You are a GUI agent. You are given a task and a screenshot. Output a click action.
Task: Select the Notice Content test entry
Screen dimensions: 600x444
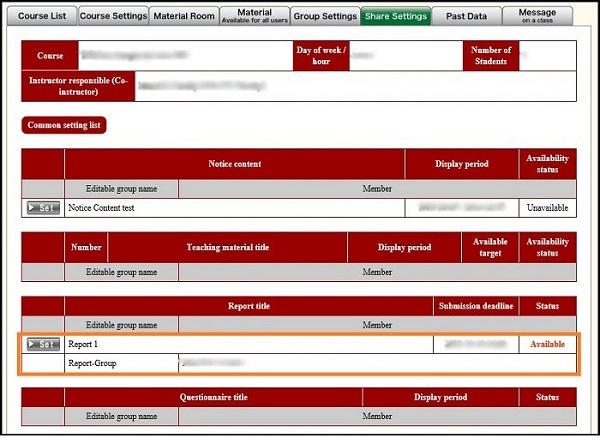[101, 208]
